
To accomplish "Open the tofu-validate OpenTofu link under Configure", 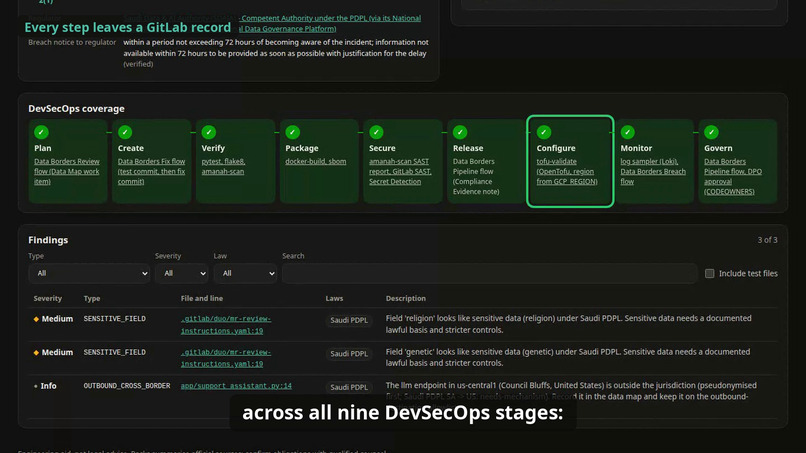I will [x=567, y=171].
